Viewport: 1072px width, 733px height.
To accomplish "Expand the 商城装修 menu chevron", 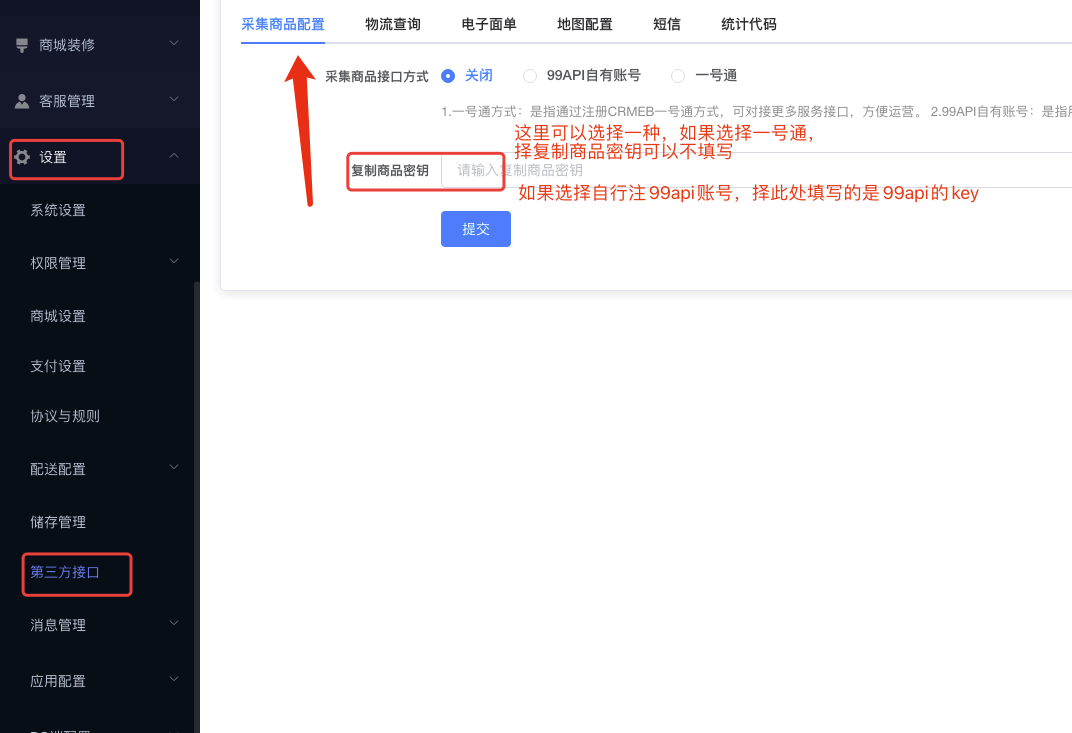I will [174, 44].
